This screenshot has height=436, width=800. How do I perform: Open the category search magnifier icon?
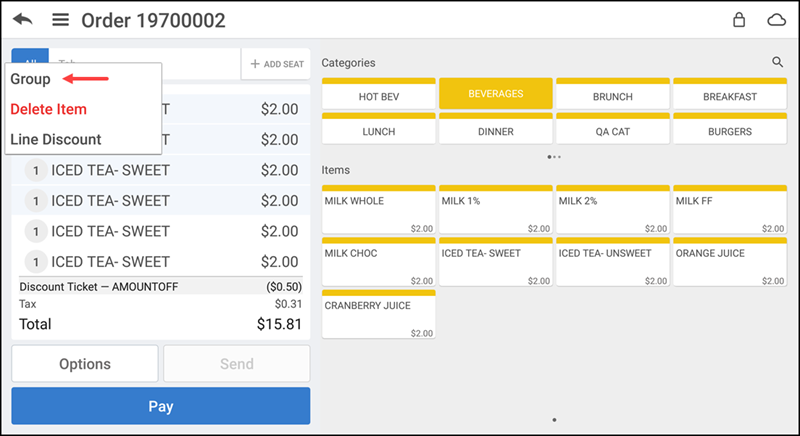pyautogui.click(x=777, y=62)
